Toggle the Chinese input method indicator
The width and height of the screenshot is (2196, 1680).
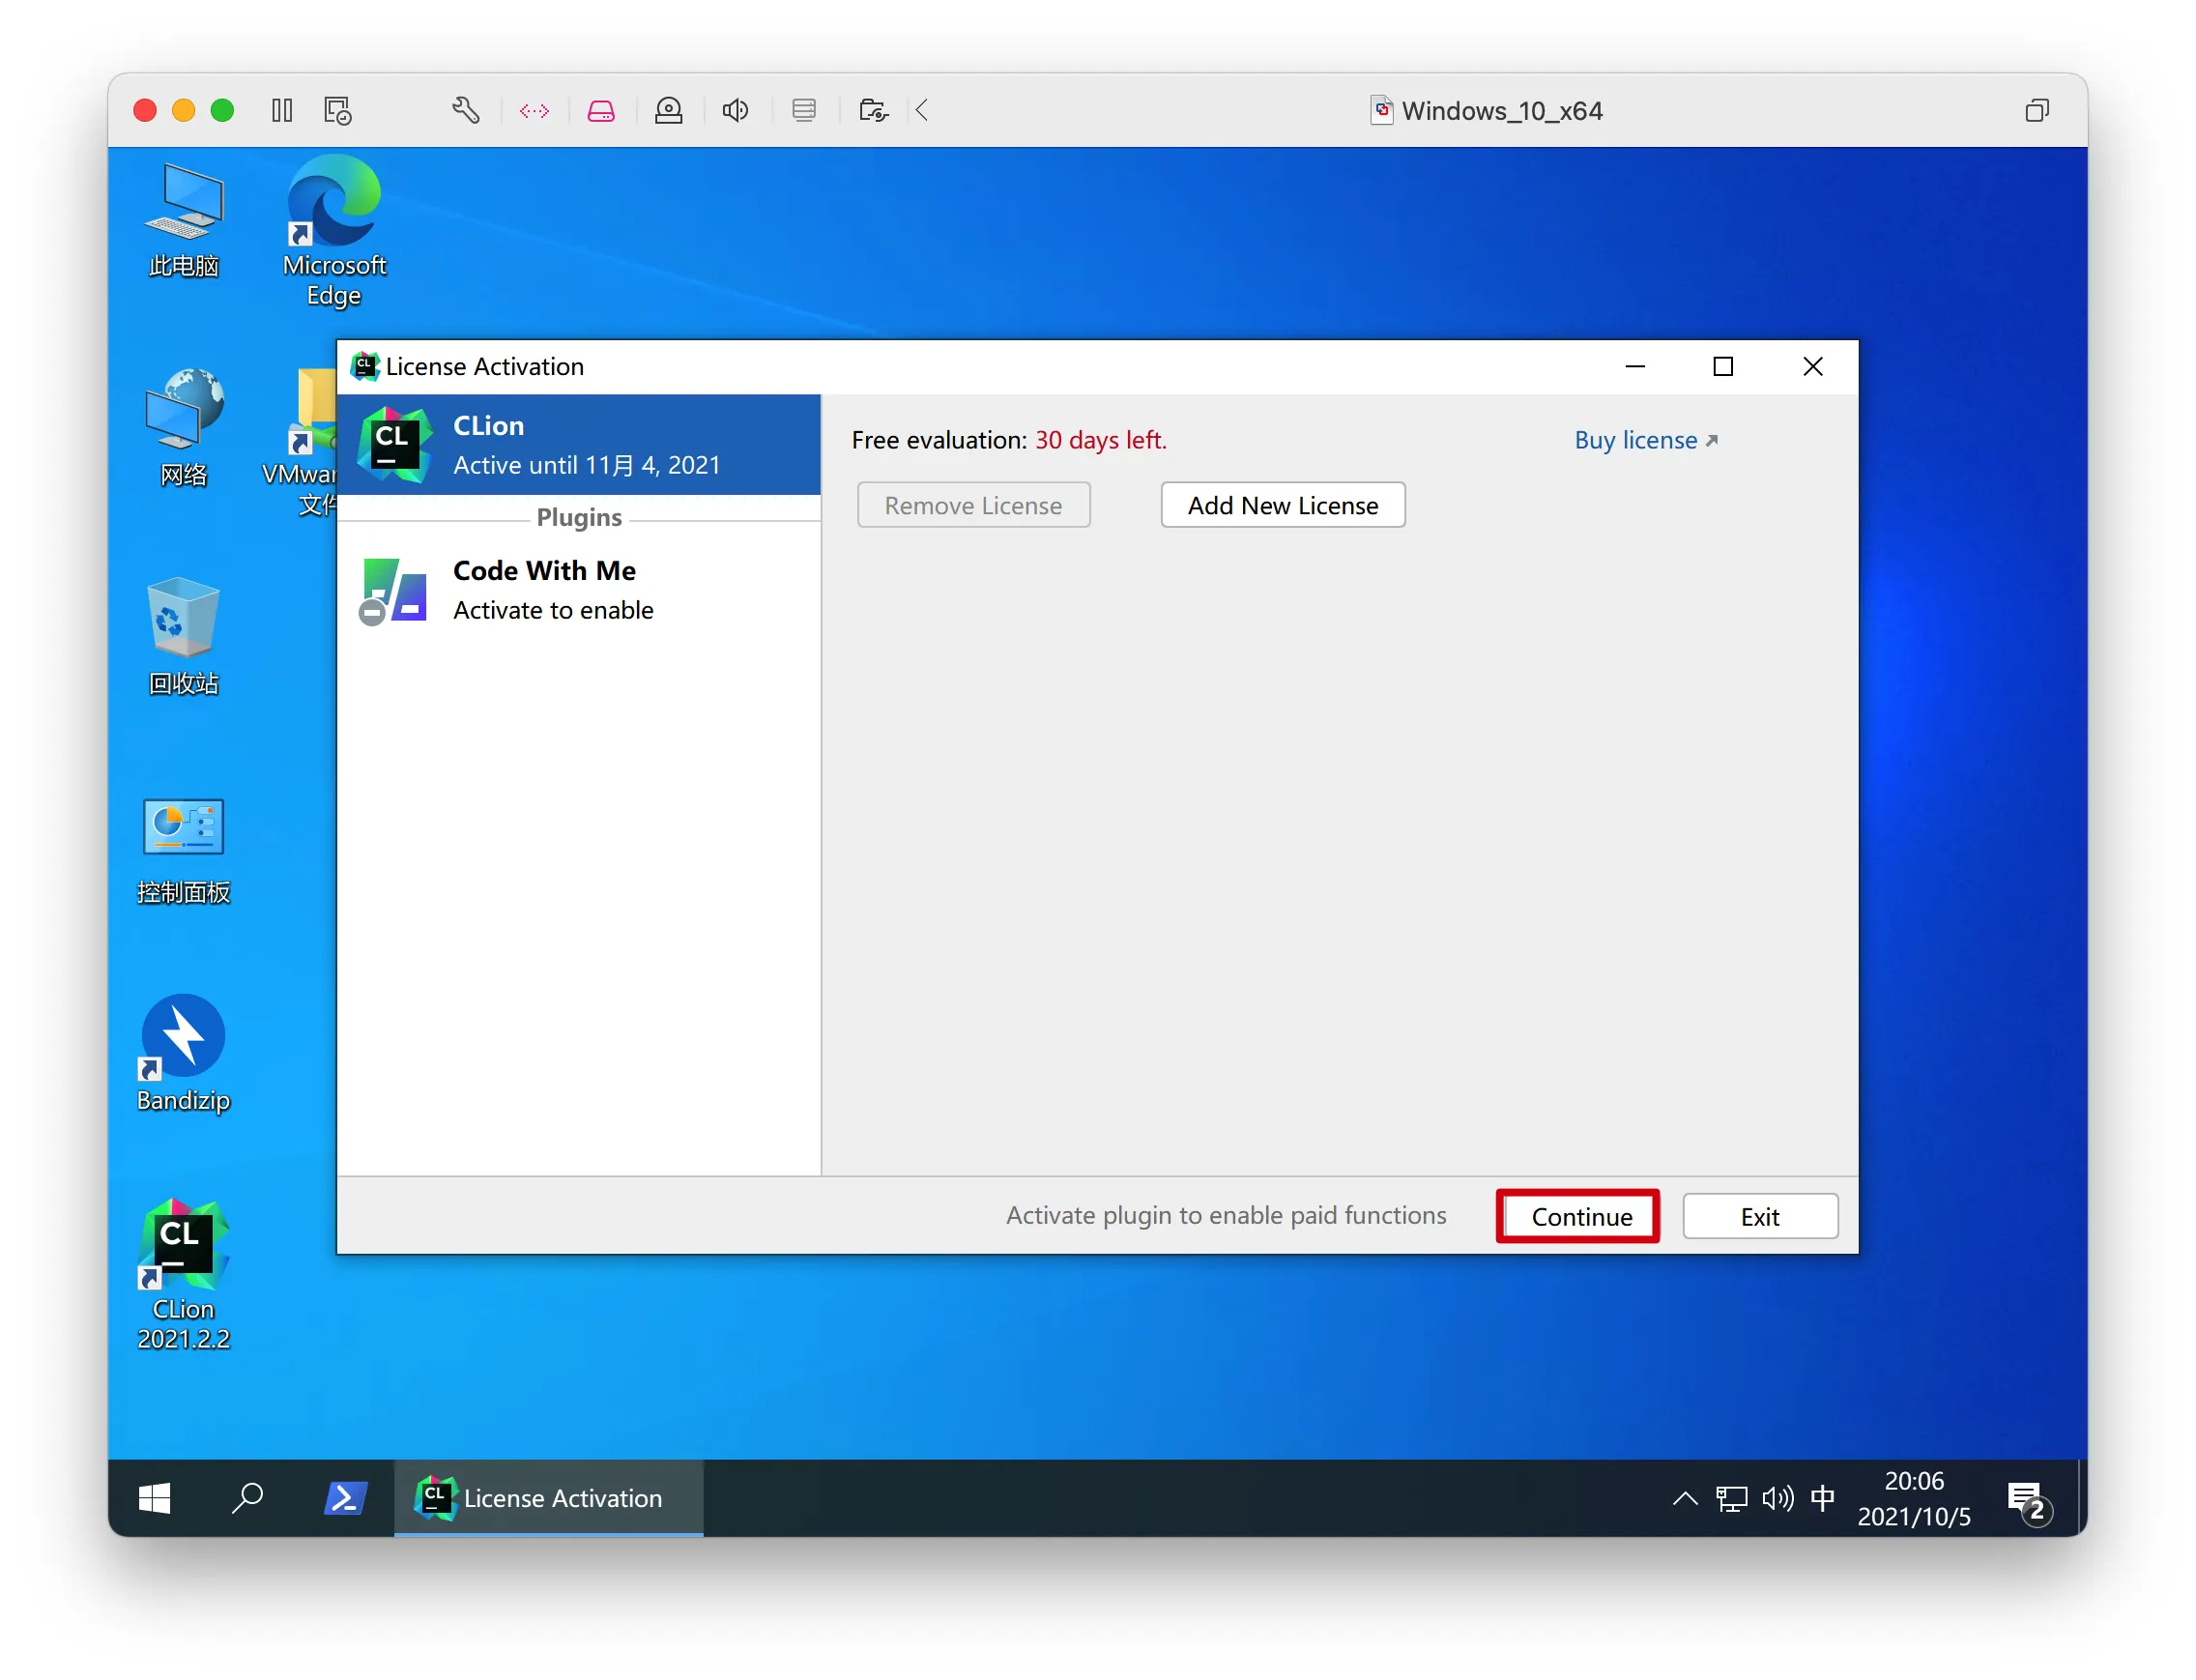(1822, 1498)
